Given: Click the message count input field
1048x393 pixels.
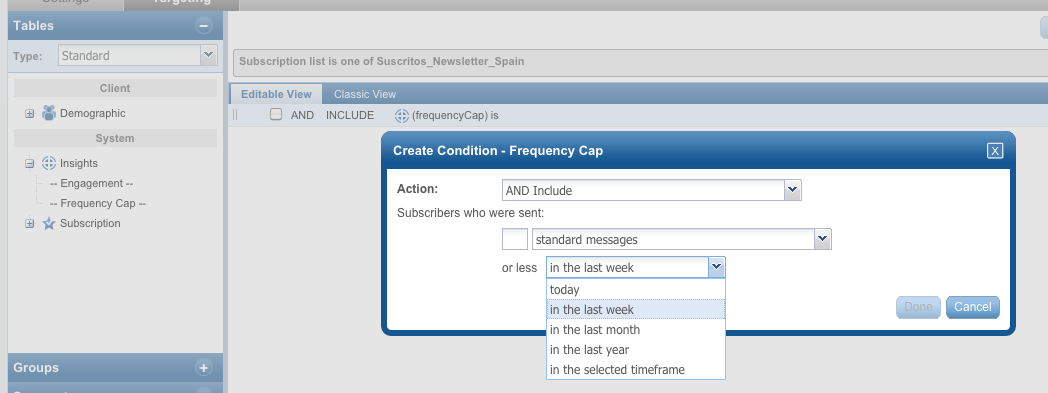Looking at the screenshot, I should pyautogui.click(x=515, y=239).
